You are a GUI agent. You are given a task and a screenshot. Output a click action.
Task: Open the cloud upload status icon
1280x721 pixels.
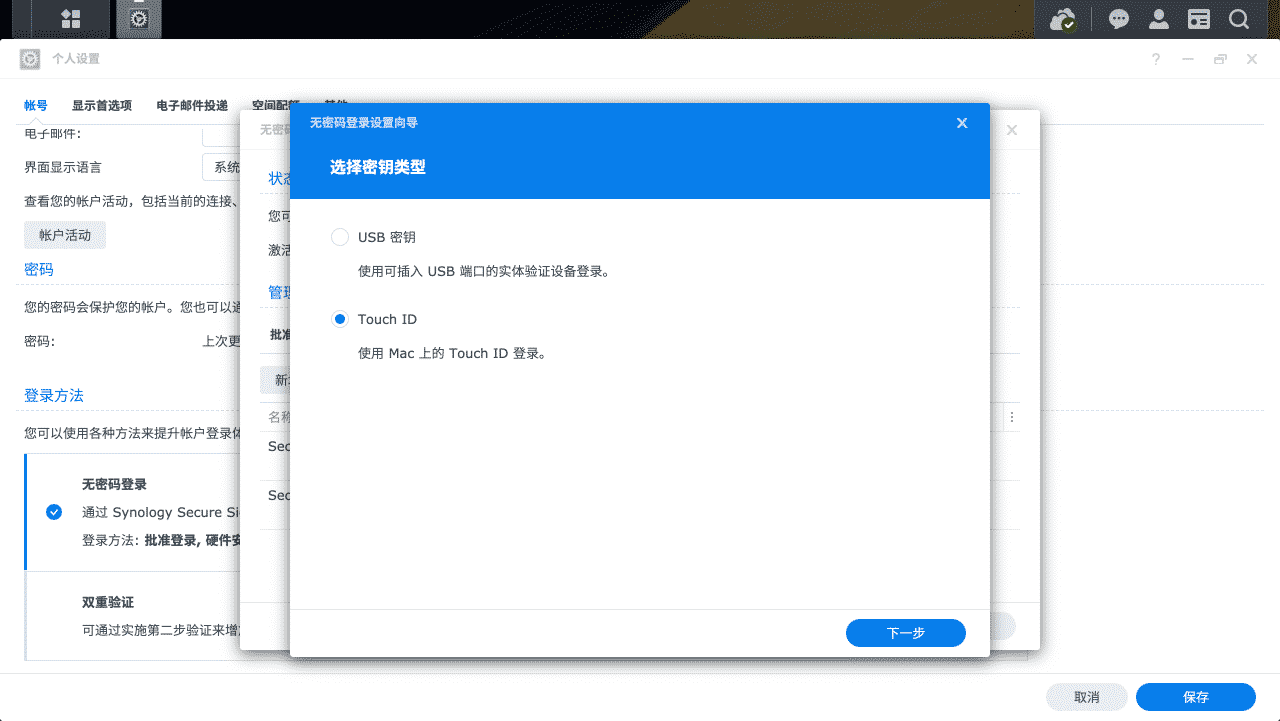(x=1063, y=19)
